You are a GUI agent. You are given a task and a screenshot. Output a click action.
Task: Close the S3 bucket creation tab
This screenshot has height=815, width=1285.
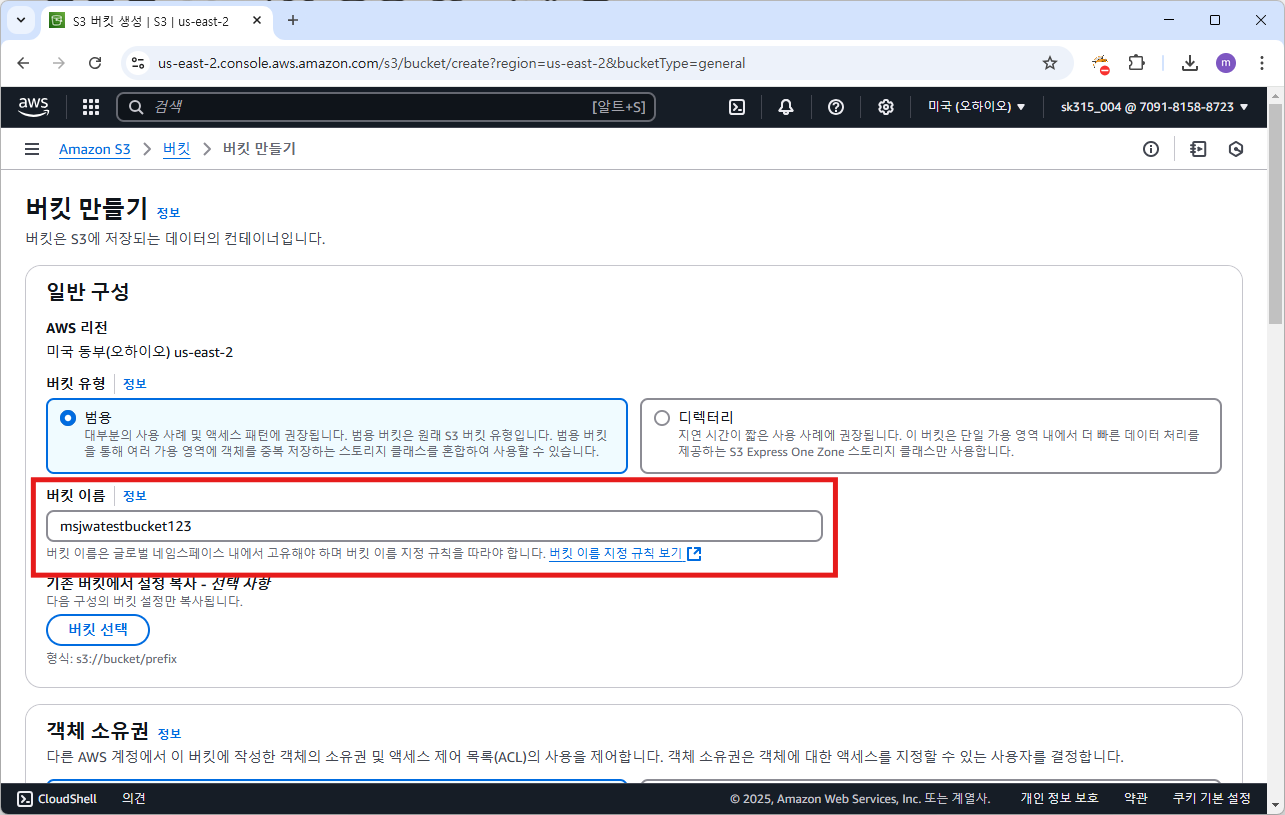[258, 20]
